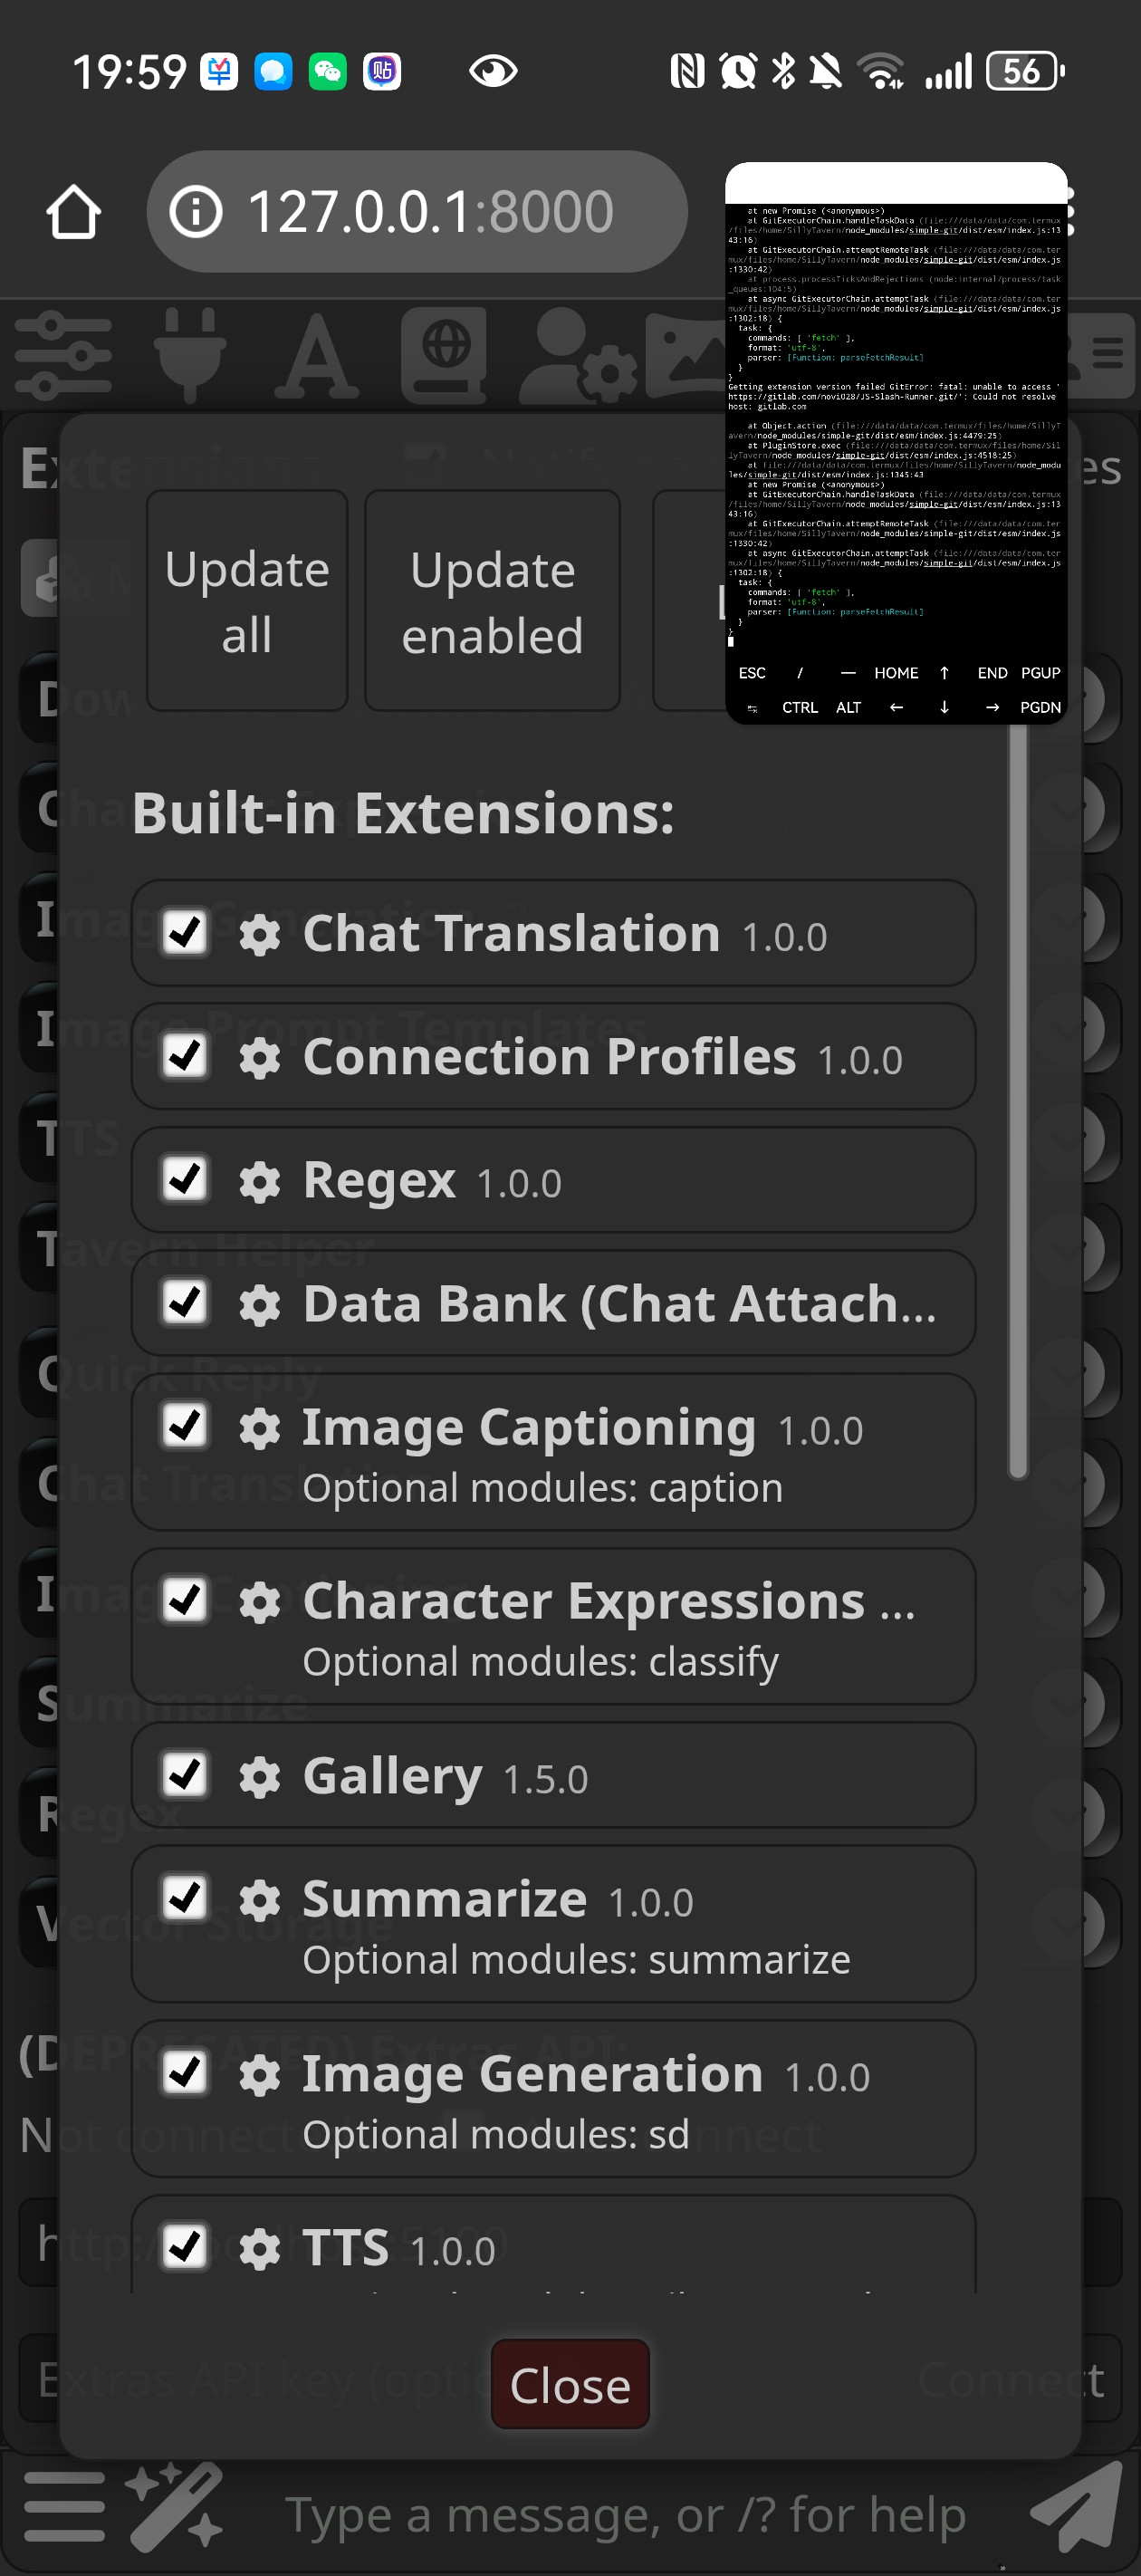Click gear icon next to Regex
This screenshot has width=1141, height=2576.
coord(260,1182)
